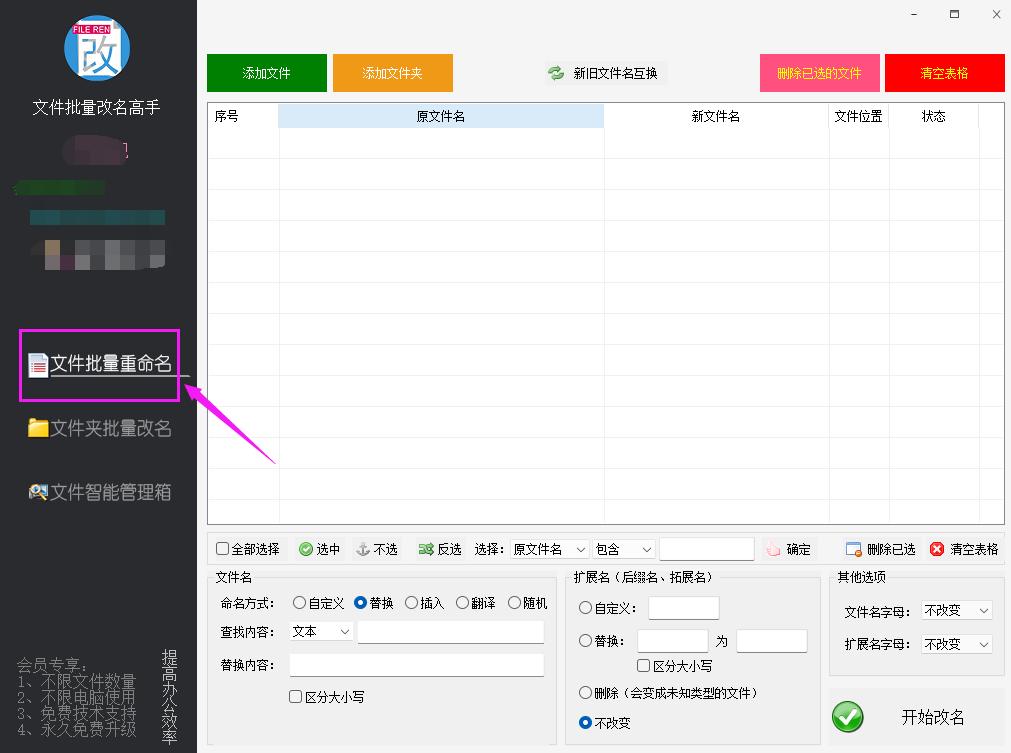This screenshot has height=753, width=1011.
Task: Click the pink 删除已选的文件 button
Action: (x=820, y=73)
